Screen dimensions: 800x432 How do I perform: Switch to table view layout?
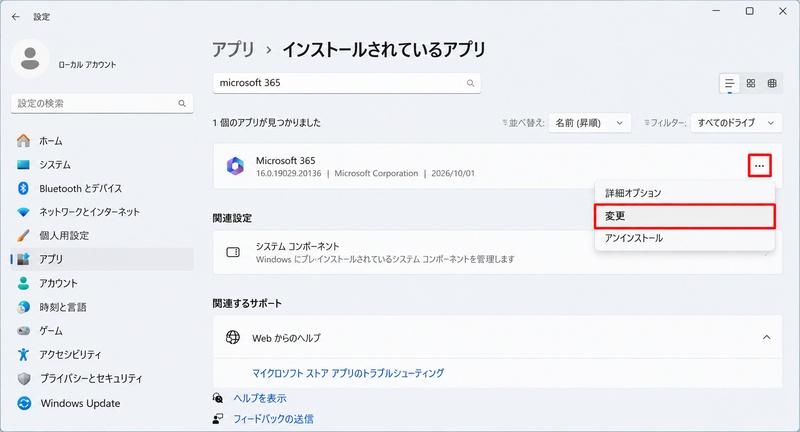coord(772,83)
